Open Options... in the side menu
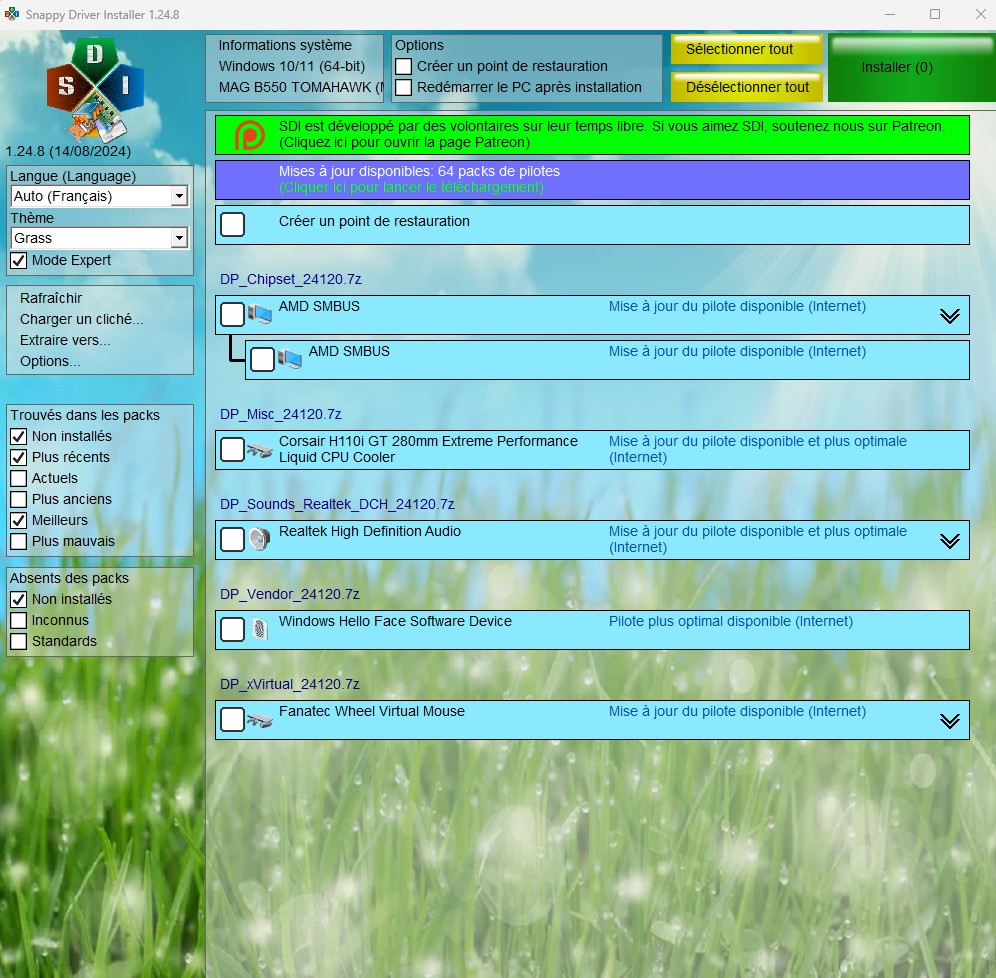996x978 pixels. (x=50, y=361)
